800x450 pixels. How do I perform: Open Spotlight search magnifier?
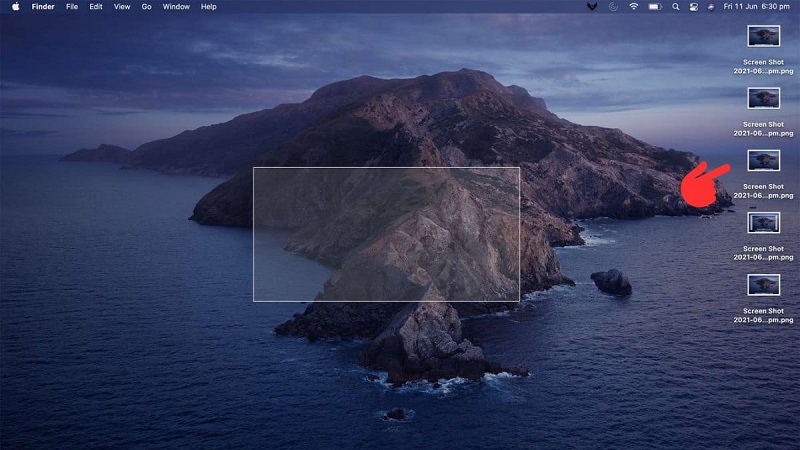(677, 6)
